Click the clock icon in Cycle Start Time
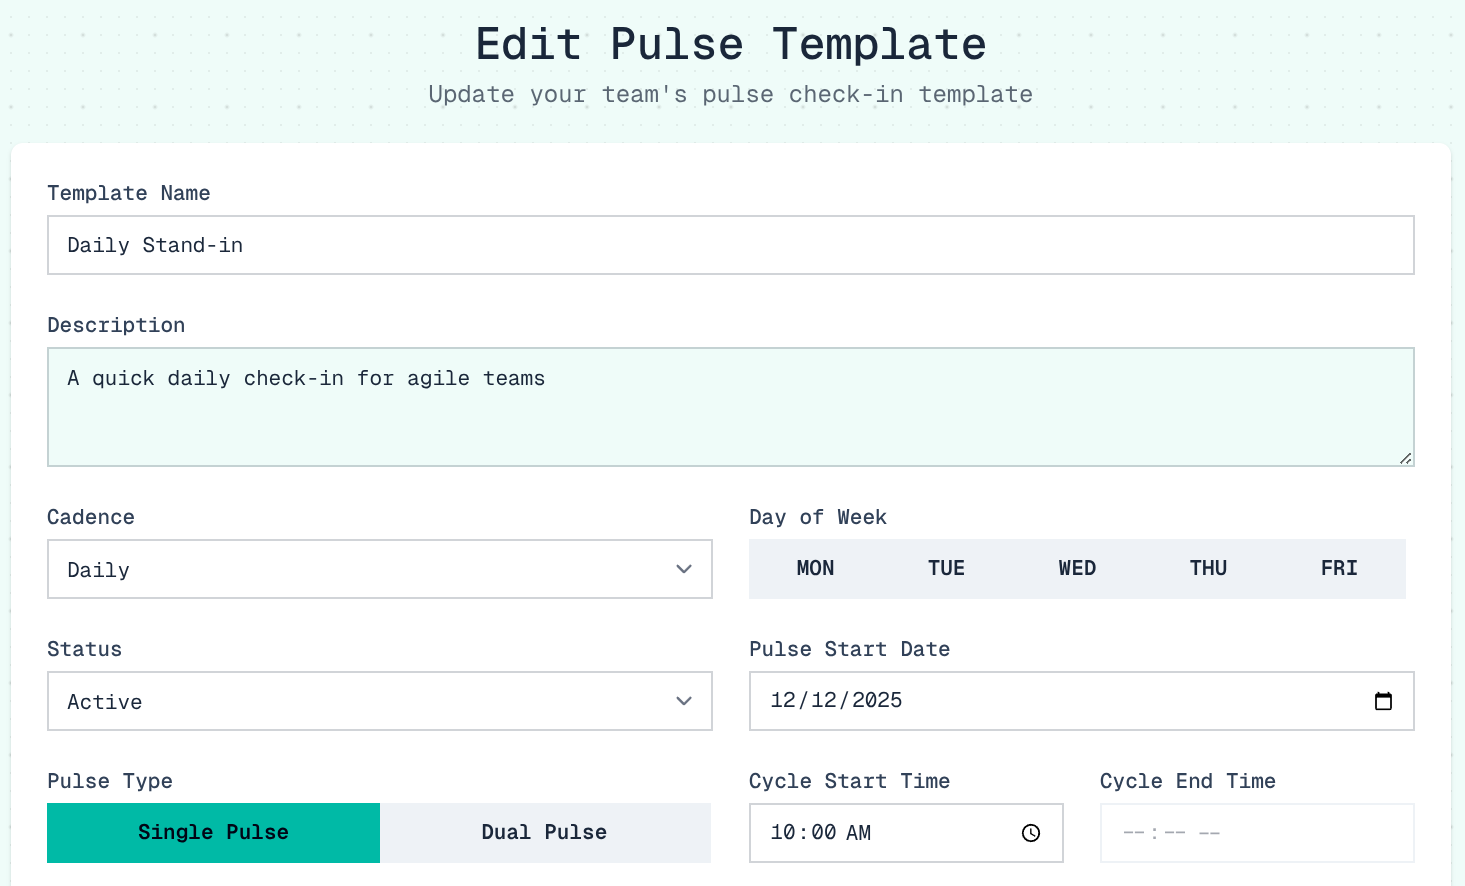The image size is (1465, 886). tap(1030, 832)
